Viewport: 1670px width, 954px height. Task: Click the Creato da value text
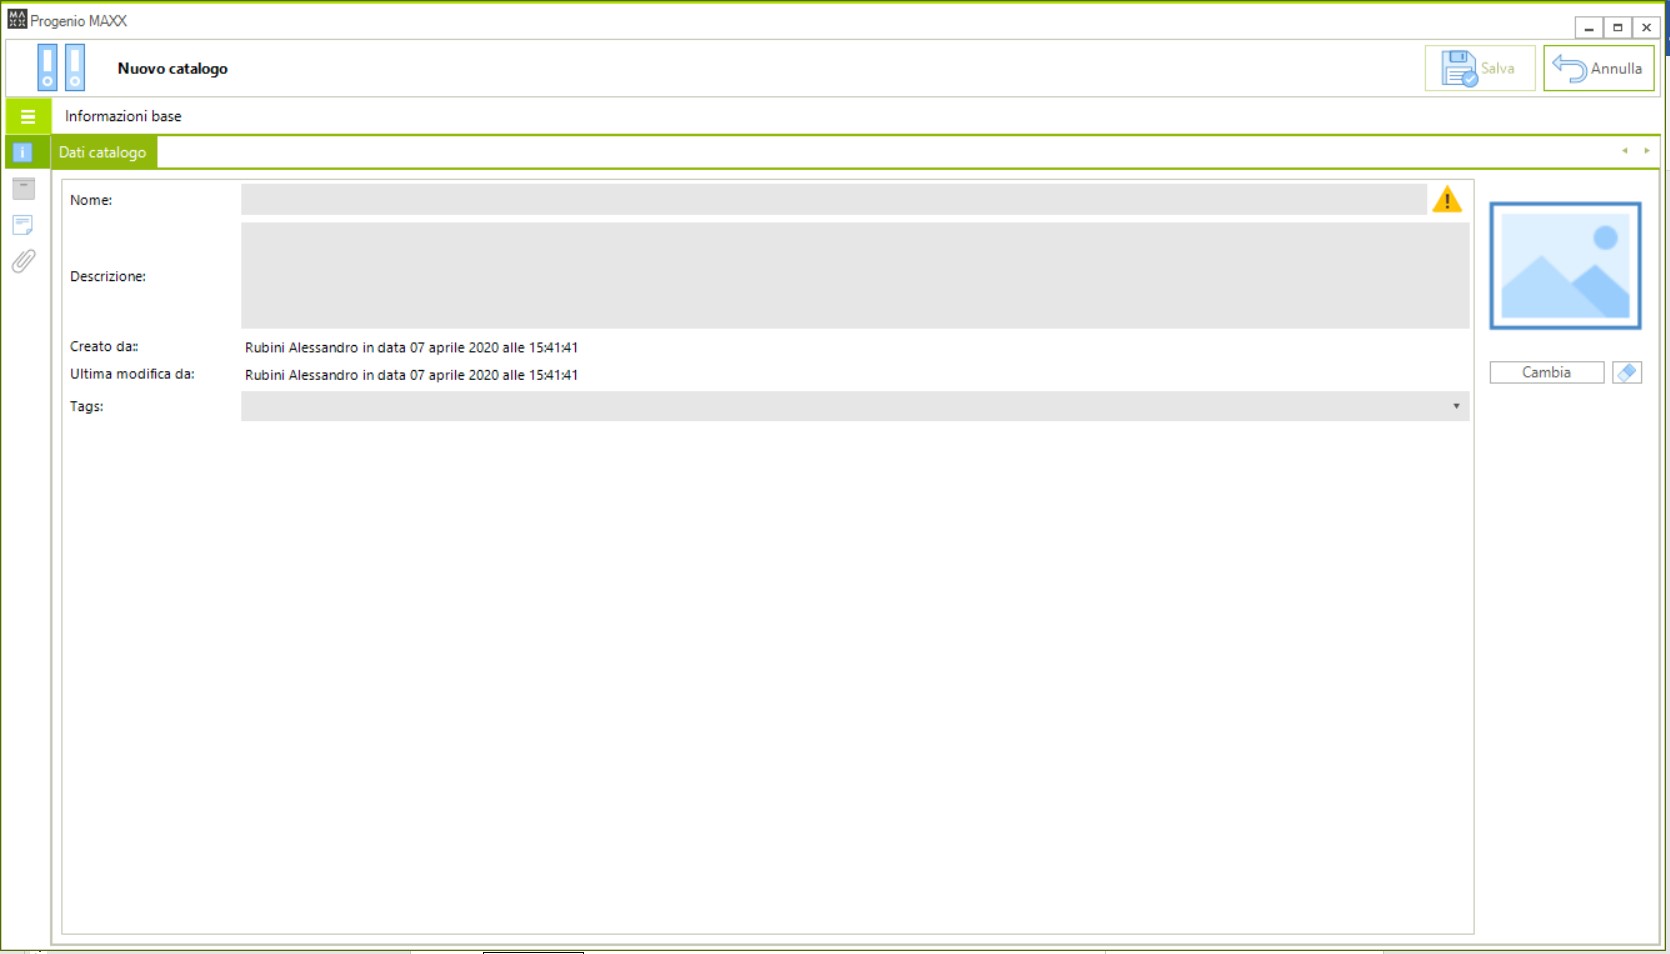point(411,348)
